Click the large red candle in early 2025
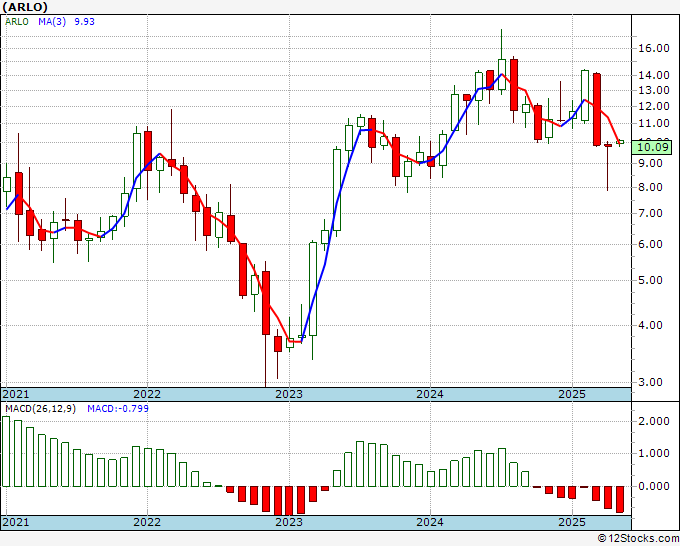680x546 pixels. [x=597, y=109]
